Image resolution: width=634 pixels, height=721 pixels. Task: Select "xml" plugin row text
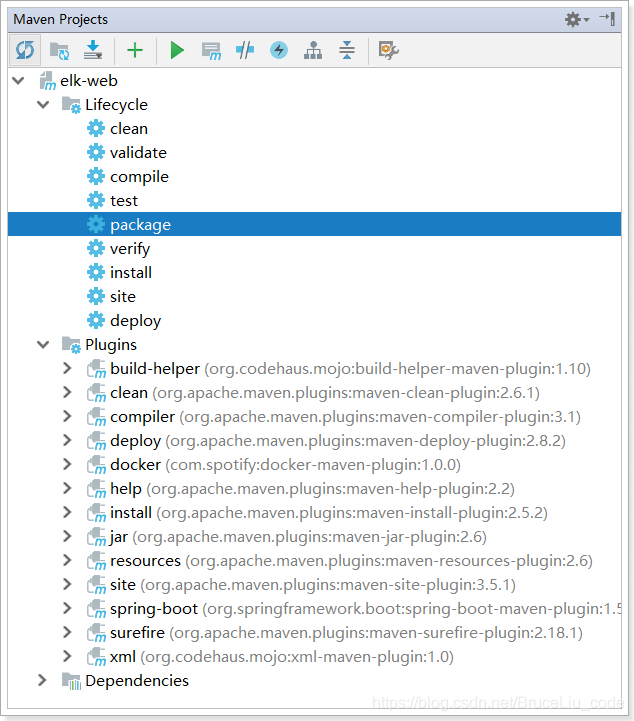point(282,657)
